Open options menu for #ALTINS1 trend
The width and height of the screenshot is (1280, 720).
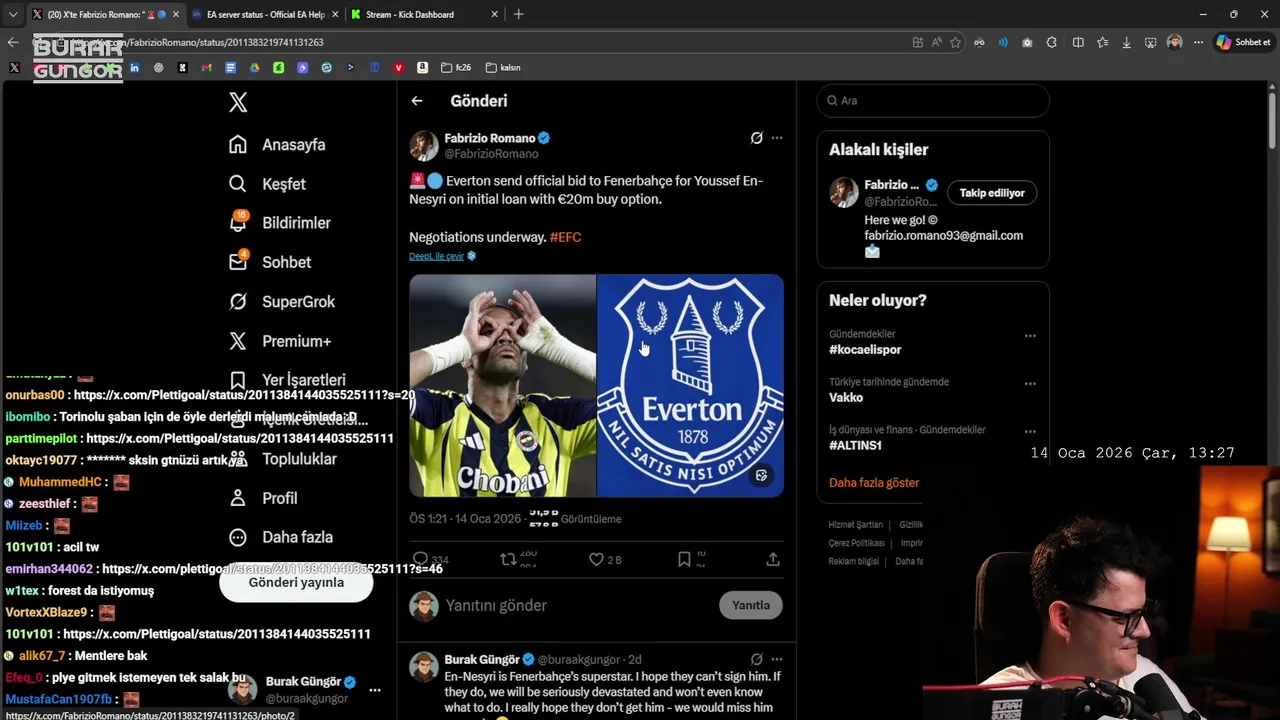(1030, 432)
